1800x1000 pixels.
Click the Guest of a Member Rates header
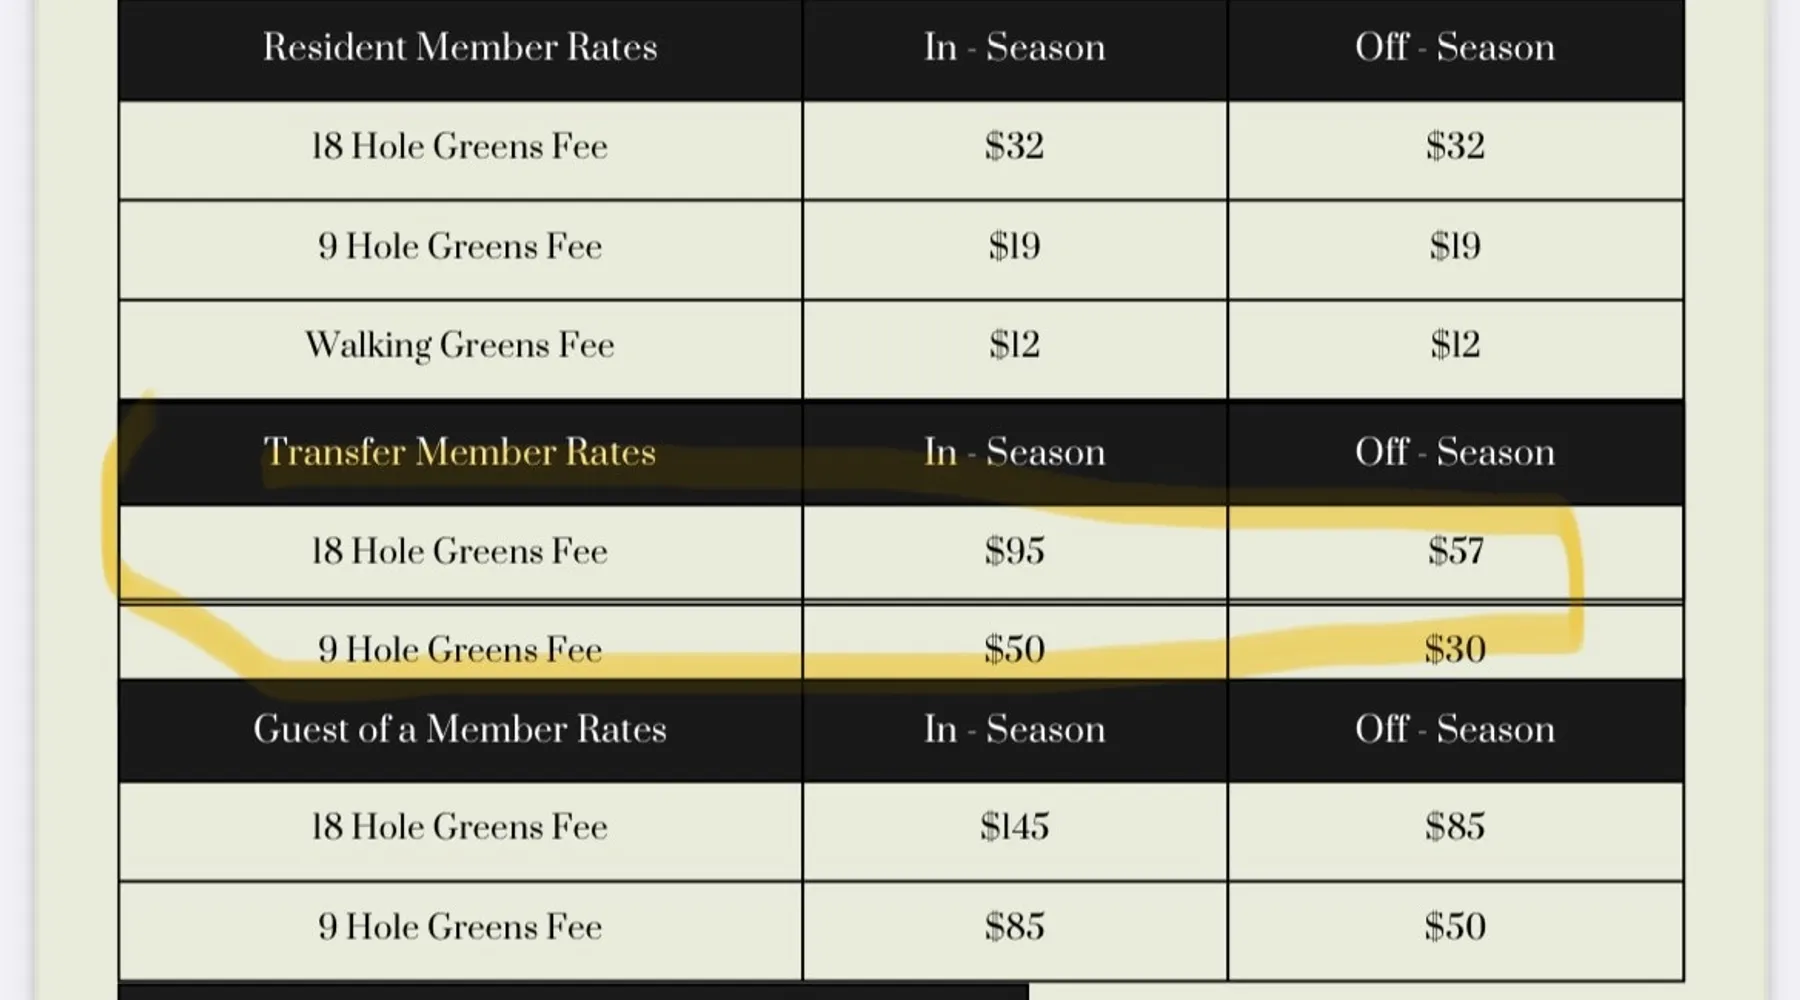(x=460, y=729)
